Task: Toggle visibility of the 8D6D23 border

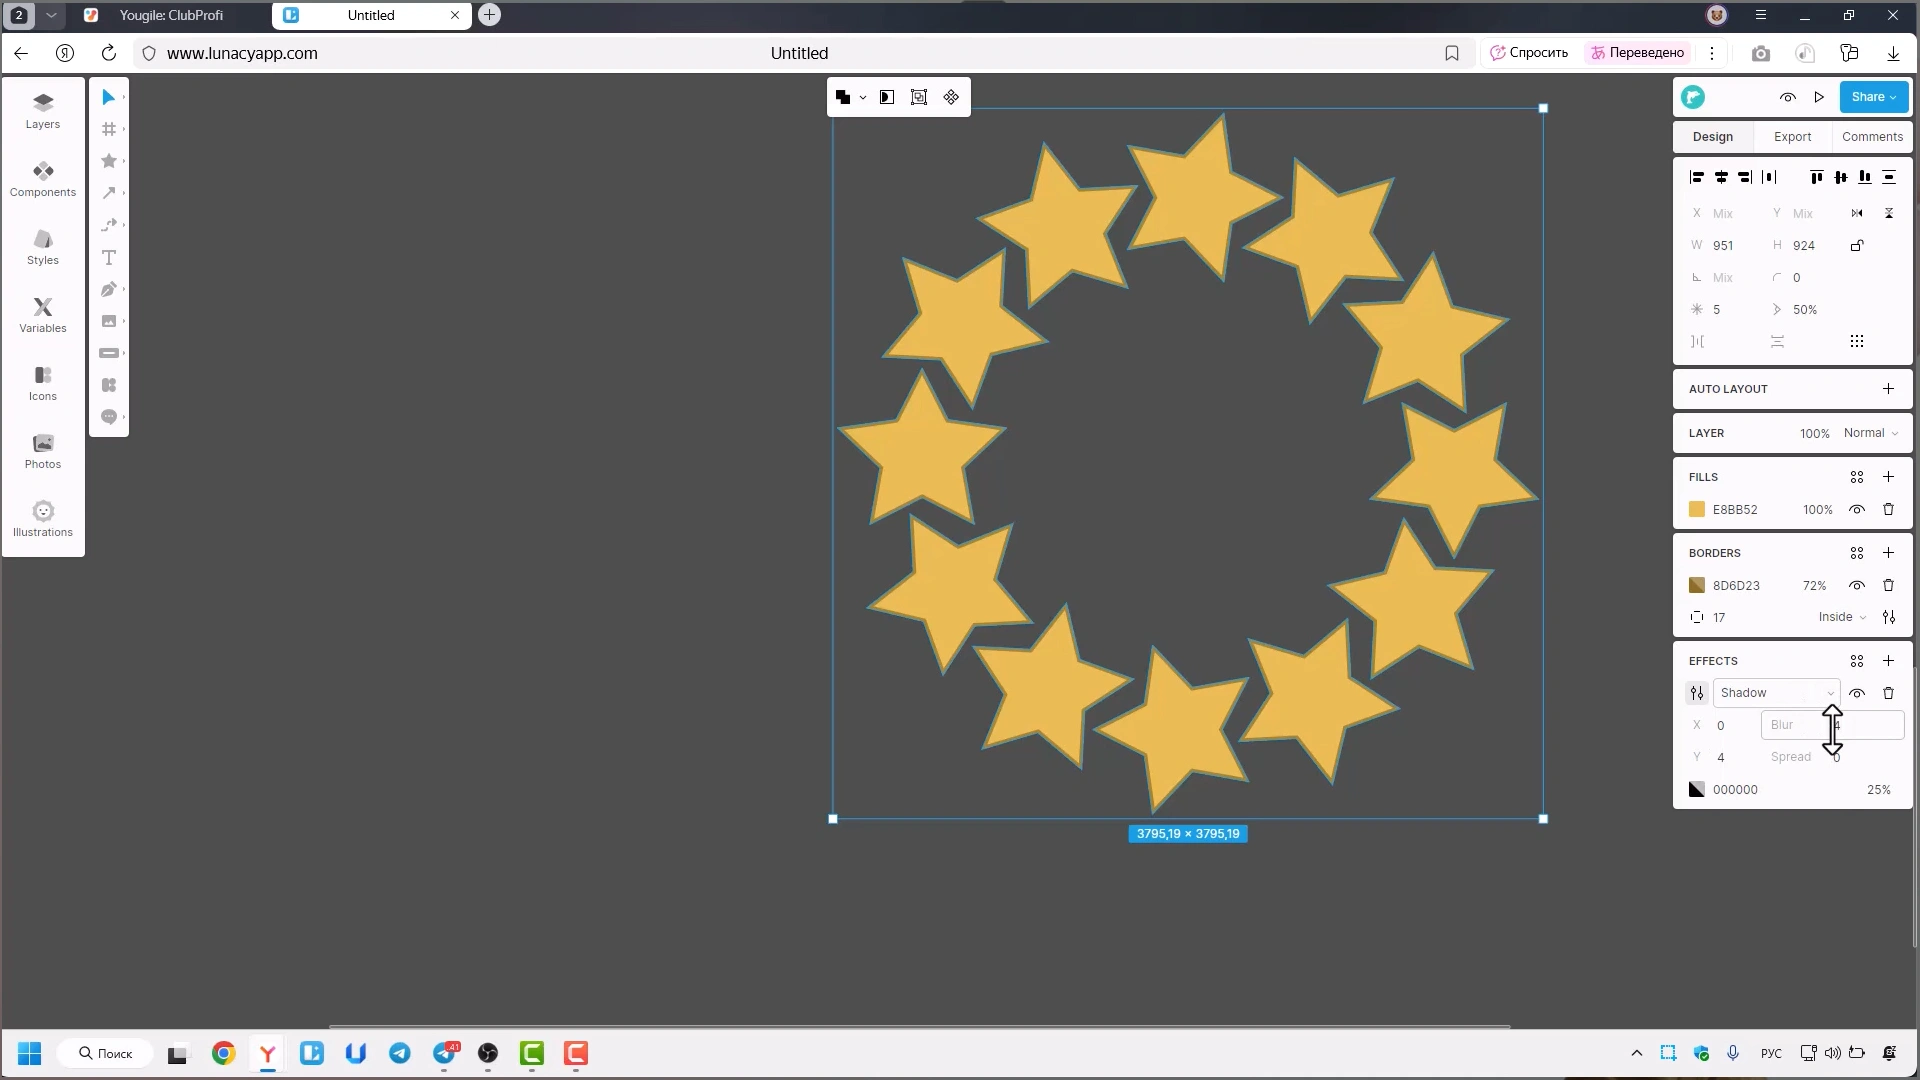Action: (1857, 585)
